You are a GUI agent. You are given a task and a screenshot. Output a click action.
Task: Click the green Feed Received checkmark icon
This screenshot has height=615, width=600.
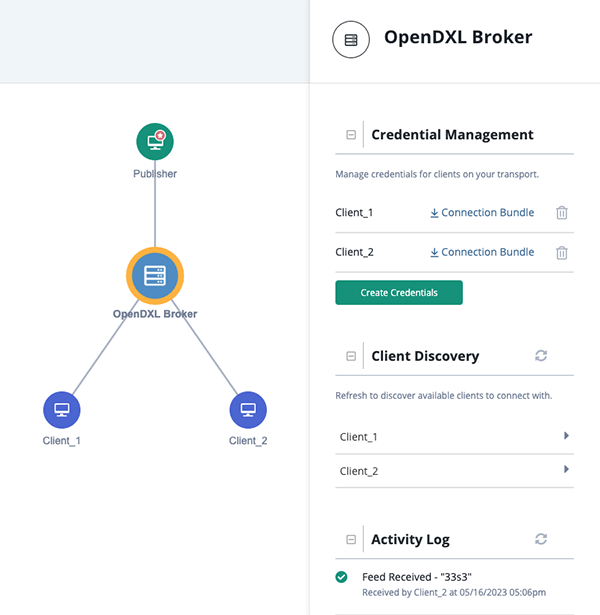pyautogui.click(x=341, y=577)
